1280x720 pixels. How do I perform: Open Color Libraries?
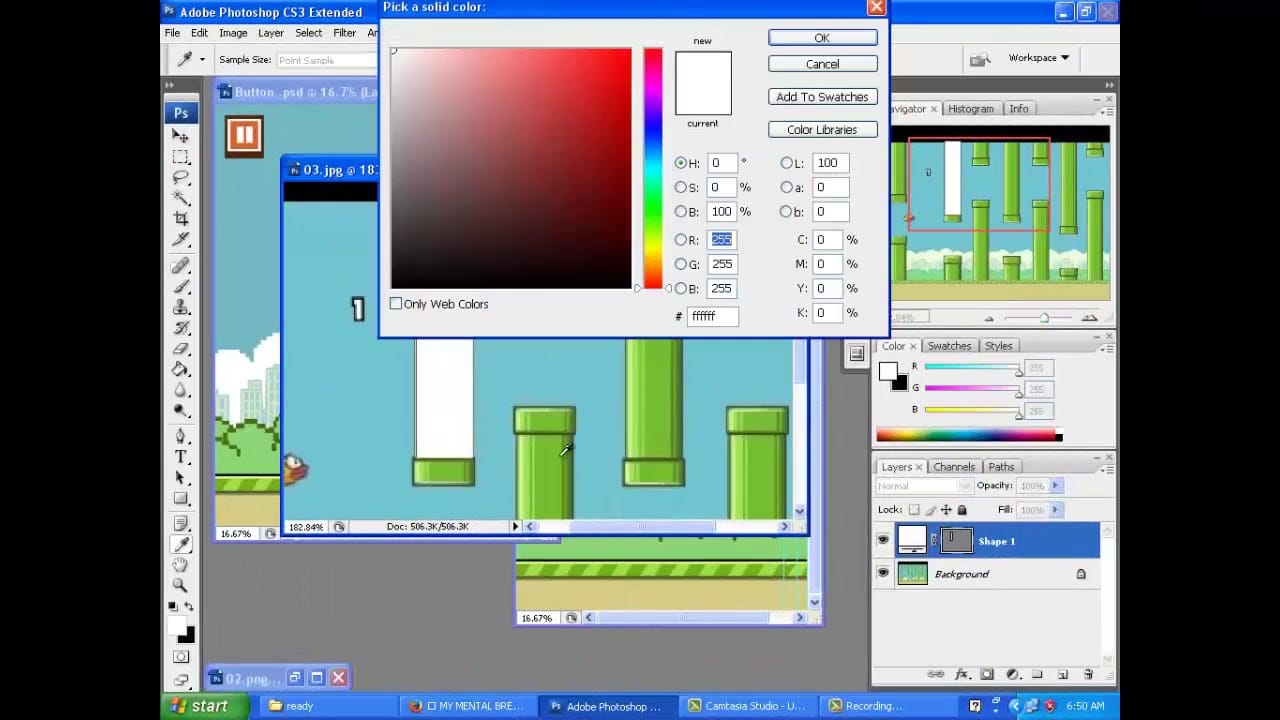point(822,130)
